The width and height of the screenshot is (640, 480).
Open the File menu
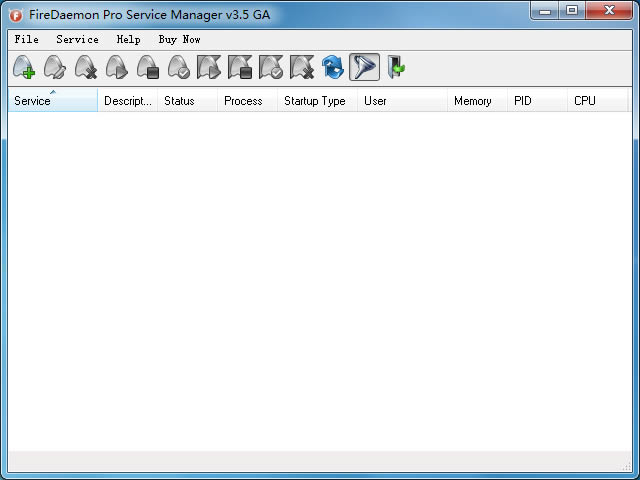click(27, 40)
